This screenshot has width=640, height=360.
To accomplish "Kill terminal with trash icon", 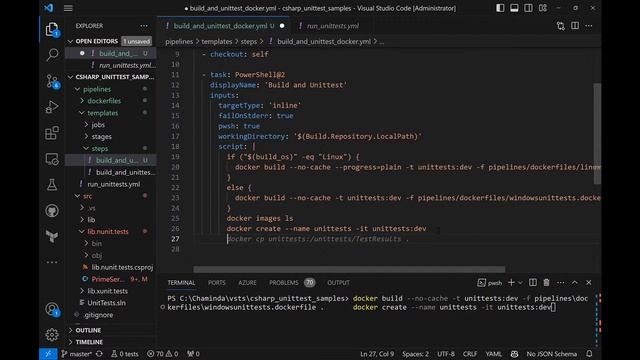I will coord(547,282).
